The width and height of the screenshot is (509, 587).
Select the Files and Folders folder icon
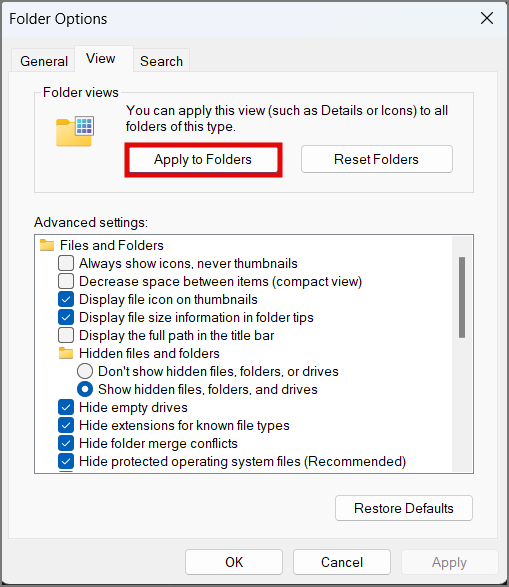coord(47,245)
